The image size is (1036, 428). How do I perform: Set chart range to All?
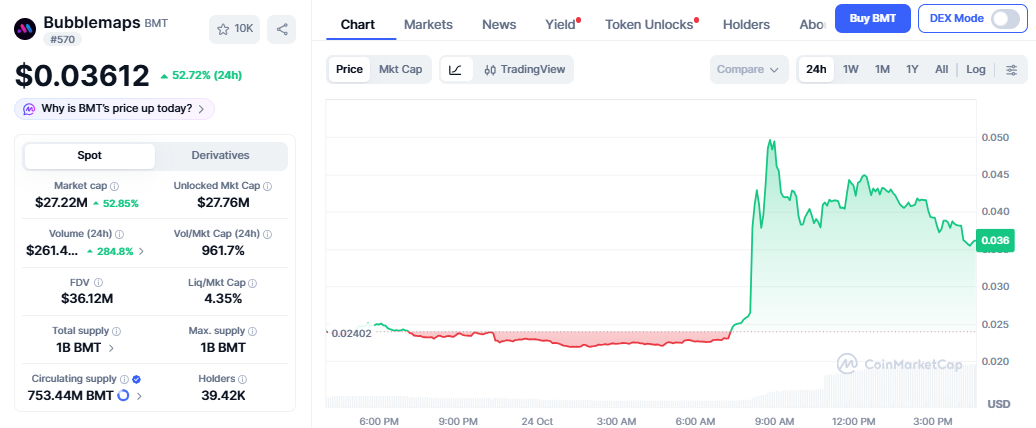click(x=942, y=69)
